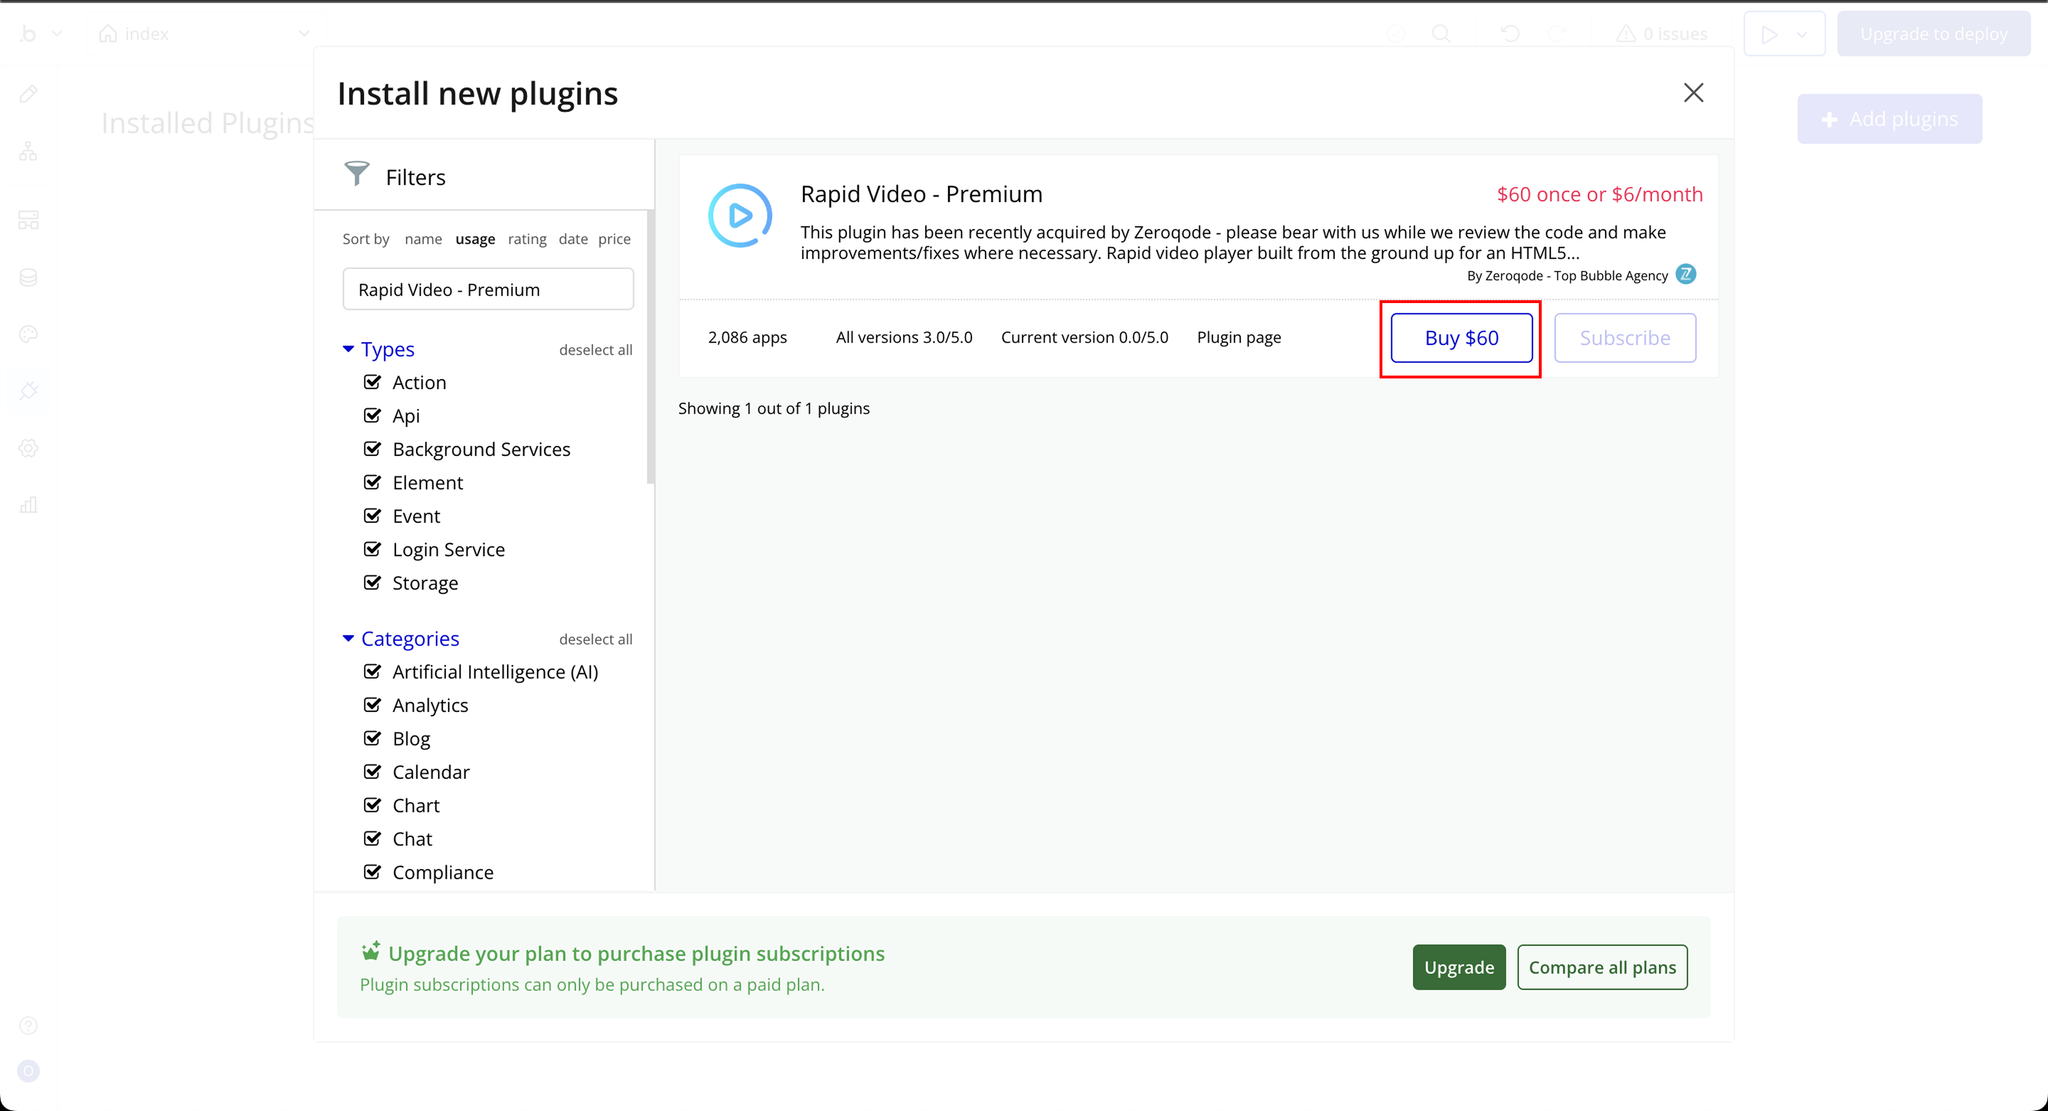Image resolution: width=2048 pixels, height=1111 pixels.
Task: Uncheck the Action type checkbox
Action: click(372, 382)
